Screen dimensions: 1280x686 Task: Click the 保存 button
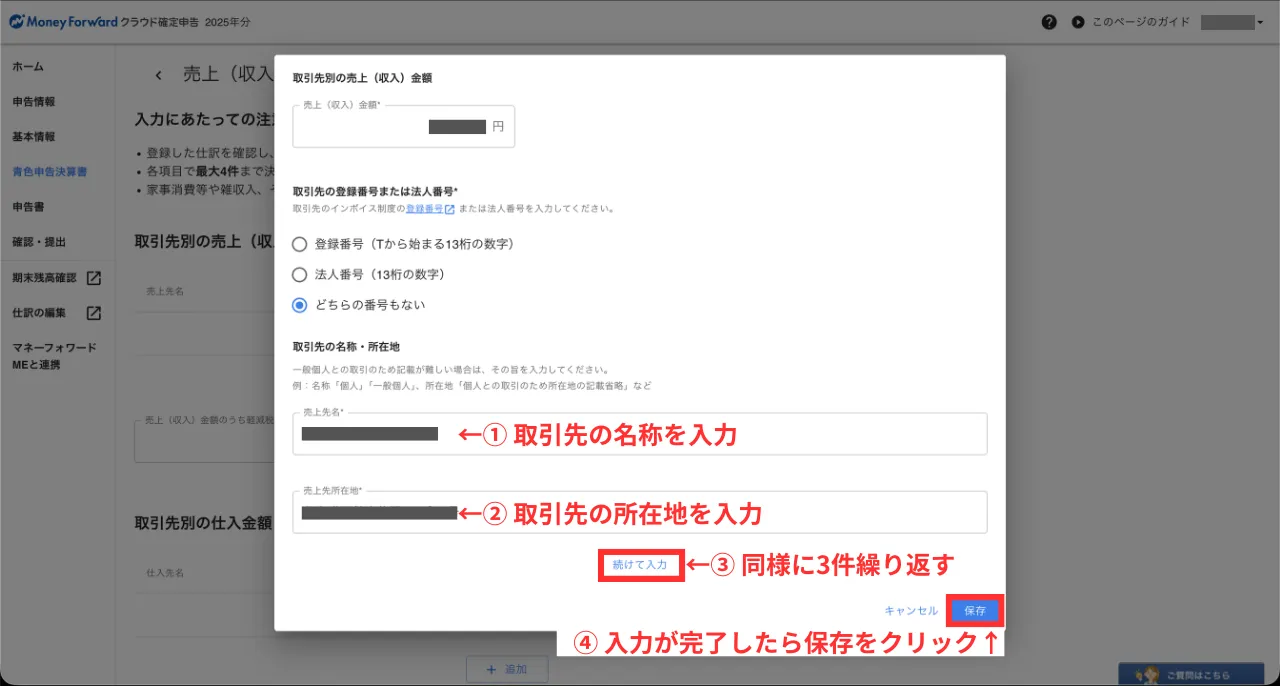click(974, 610)
